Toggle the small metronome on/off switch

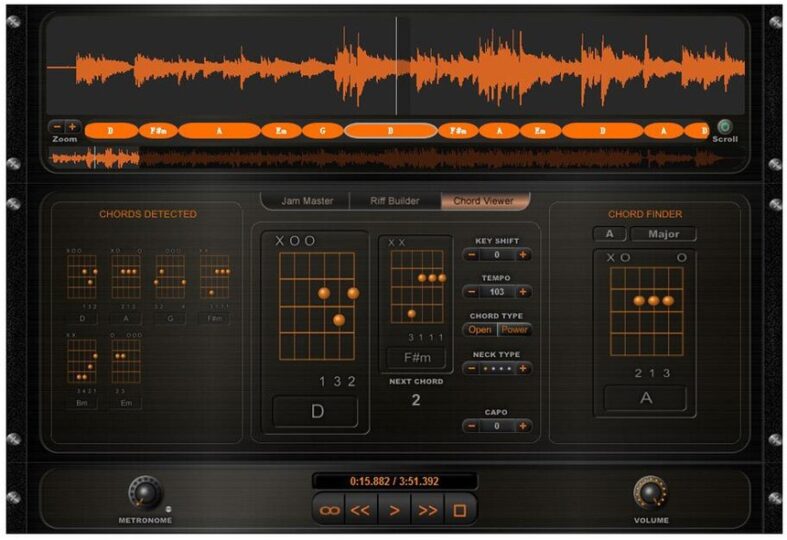[169, 508]
